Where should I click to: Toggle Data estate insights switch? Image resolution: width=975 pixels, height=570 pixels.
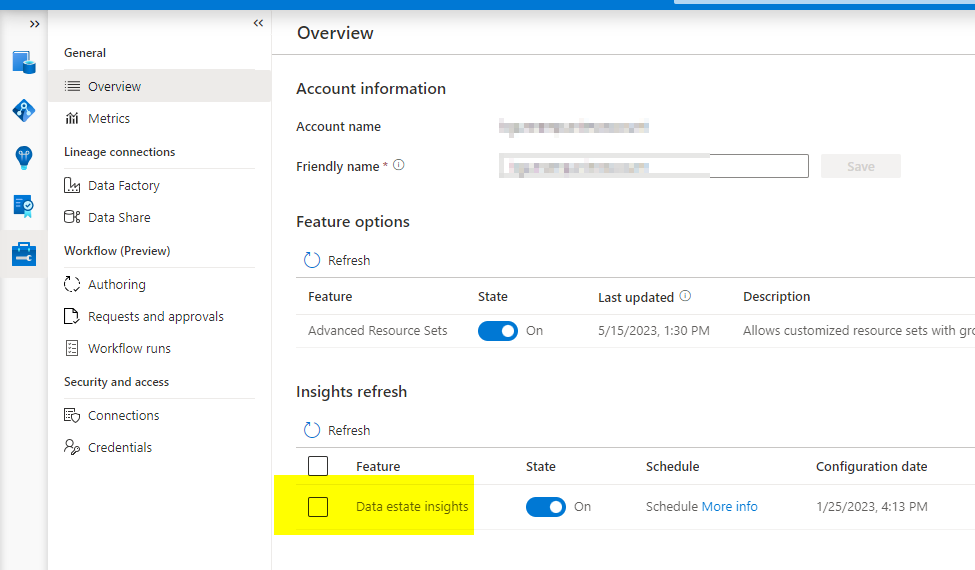(545, 507)
